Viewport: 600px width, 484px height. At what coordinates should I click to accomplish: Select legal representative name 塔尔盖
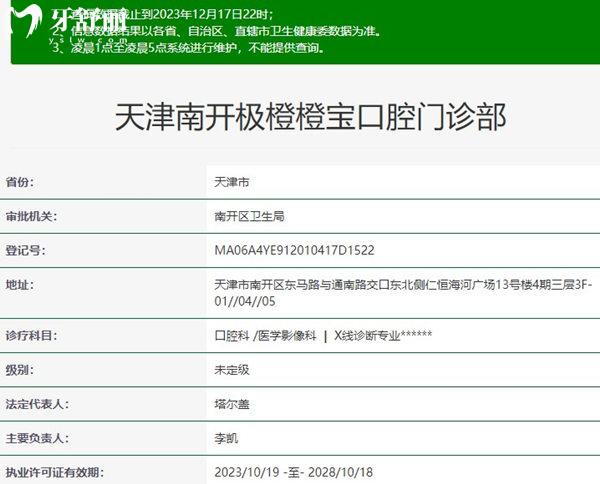pos(232,404)
